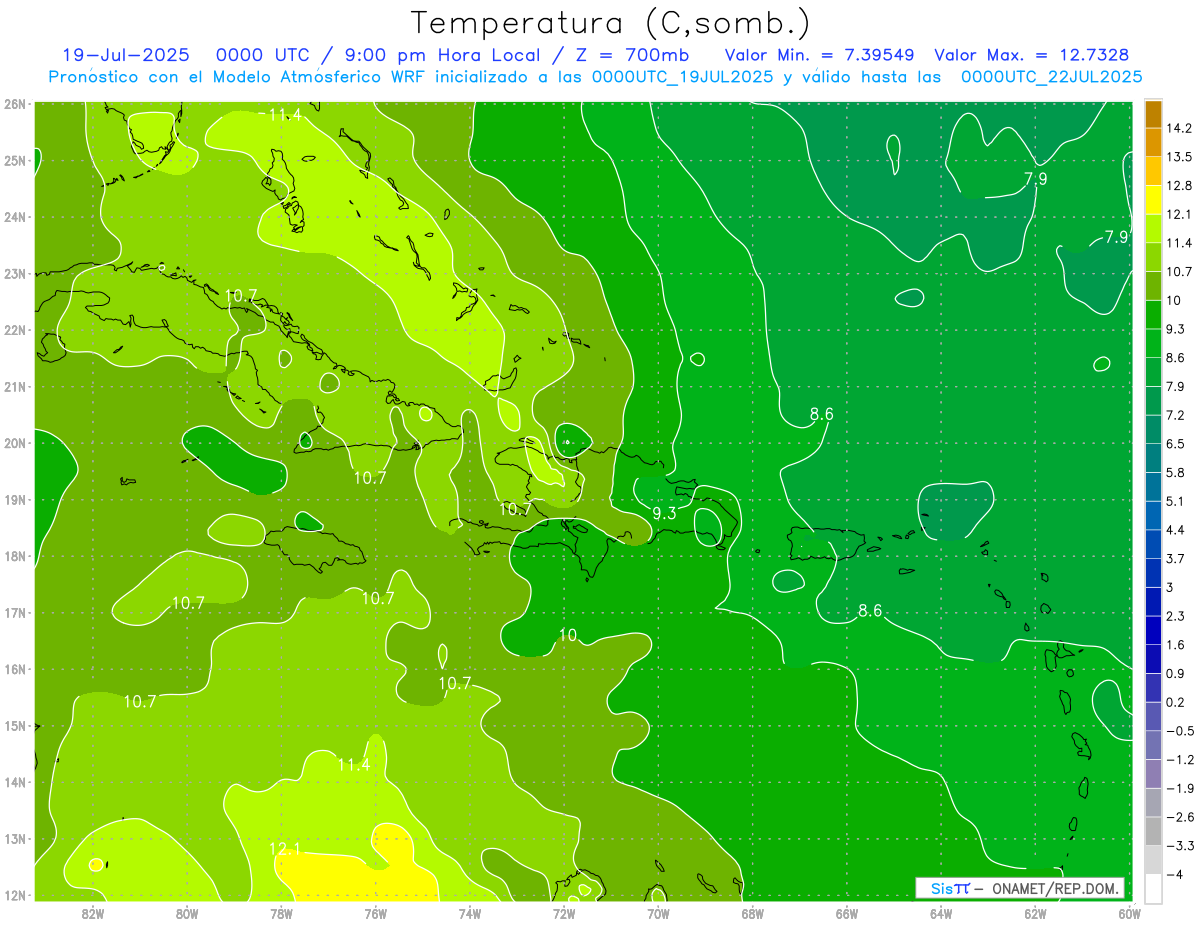
Task: Click the 3.7 color scale label
Action: [1175, 558]
